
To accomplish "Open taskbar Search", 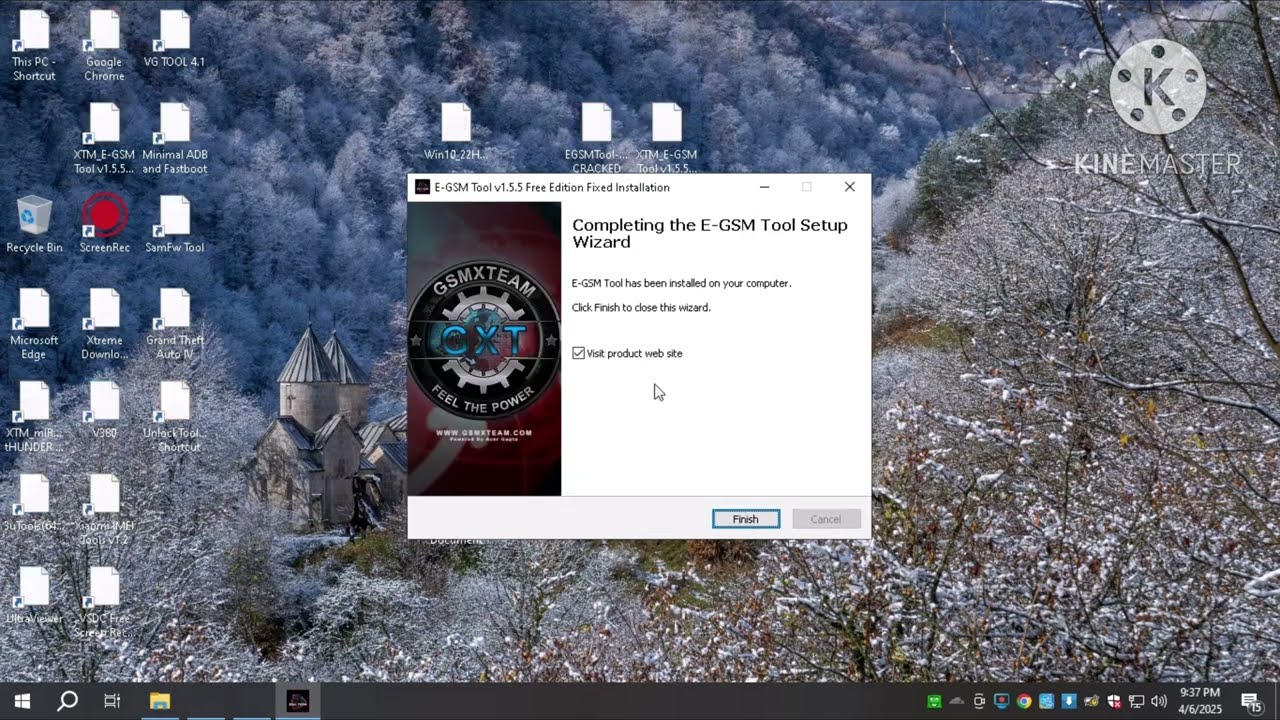I will pyautogui.click(x=67, y=701).
